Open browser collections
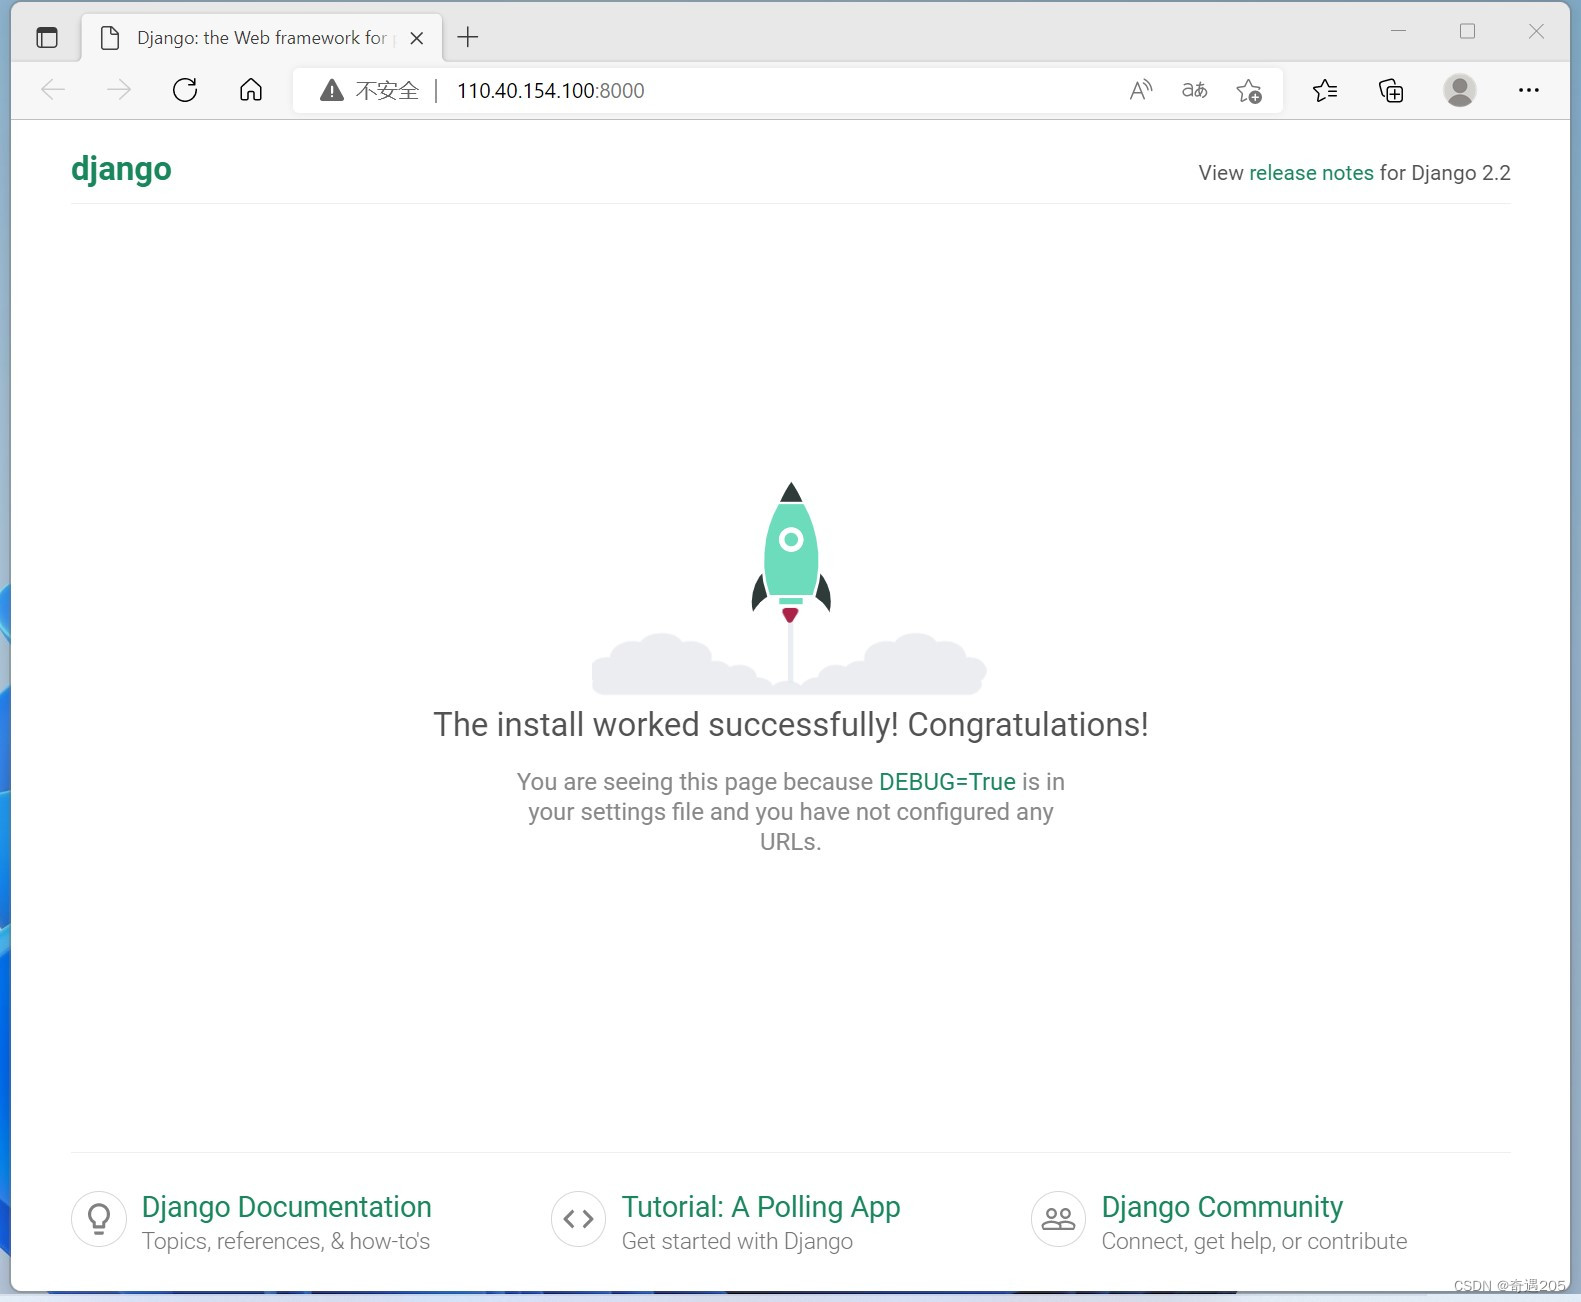Image resolution: width=1581 pixels, height=1302 pixels. [x=1391, y=91]
